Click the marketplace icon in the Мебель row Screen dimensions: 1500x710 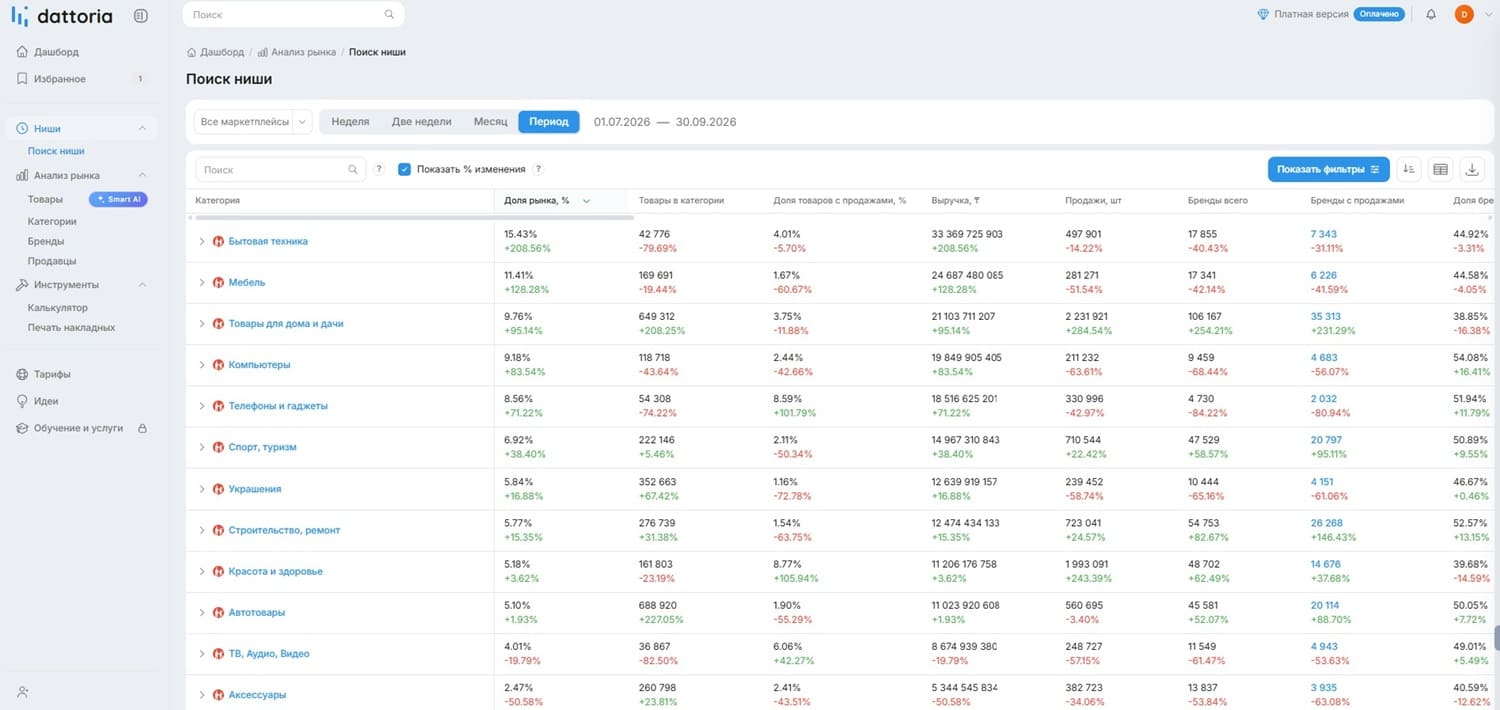218,283
